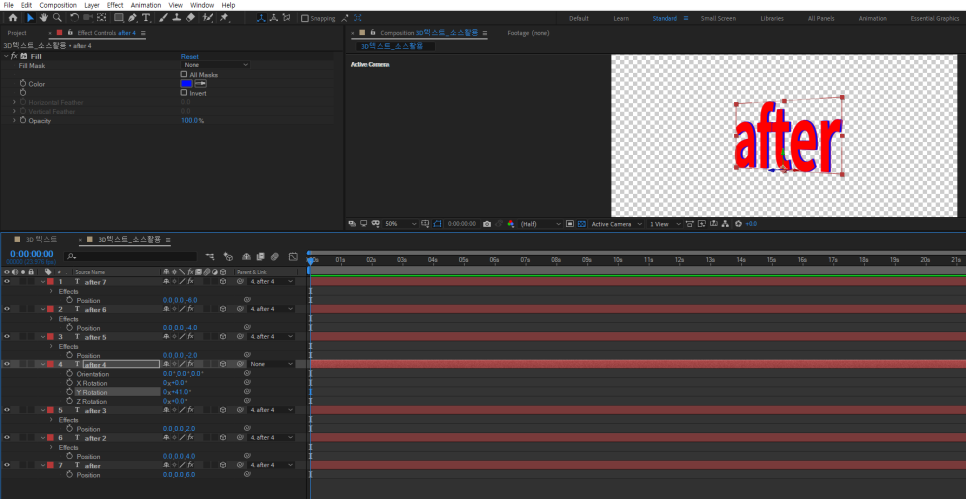Hide the after 5 layer eye icon
Screen dimensions: 966x499
coord(7,336)
